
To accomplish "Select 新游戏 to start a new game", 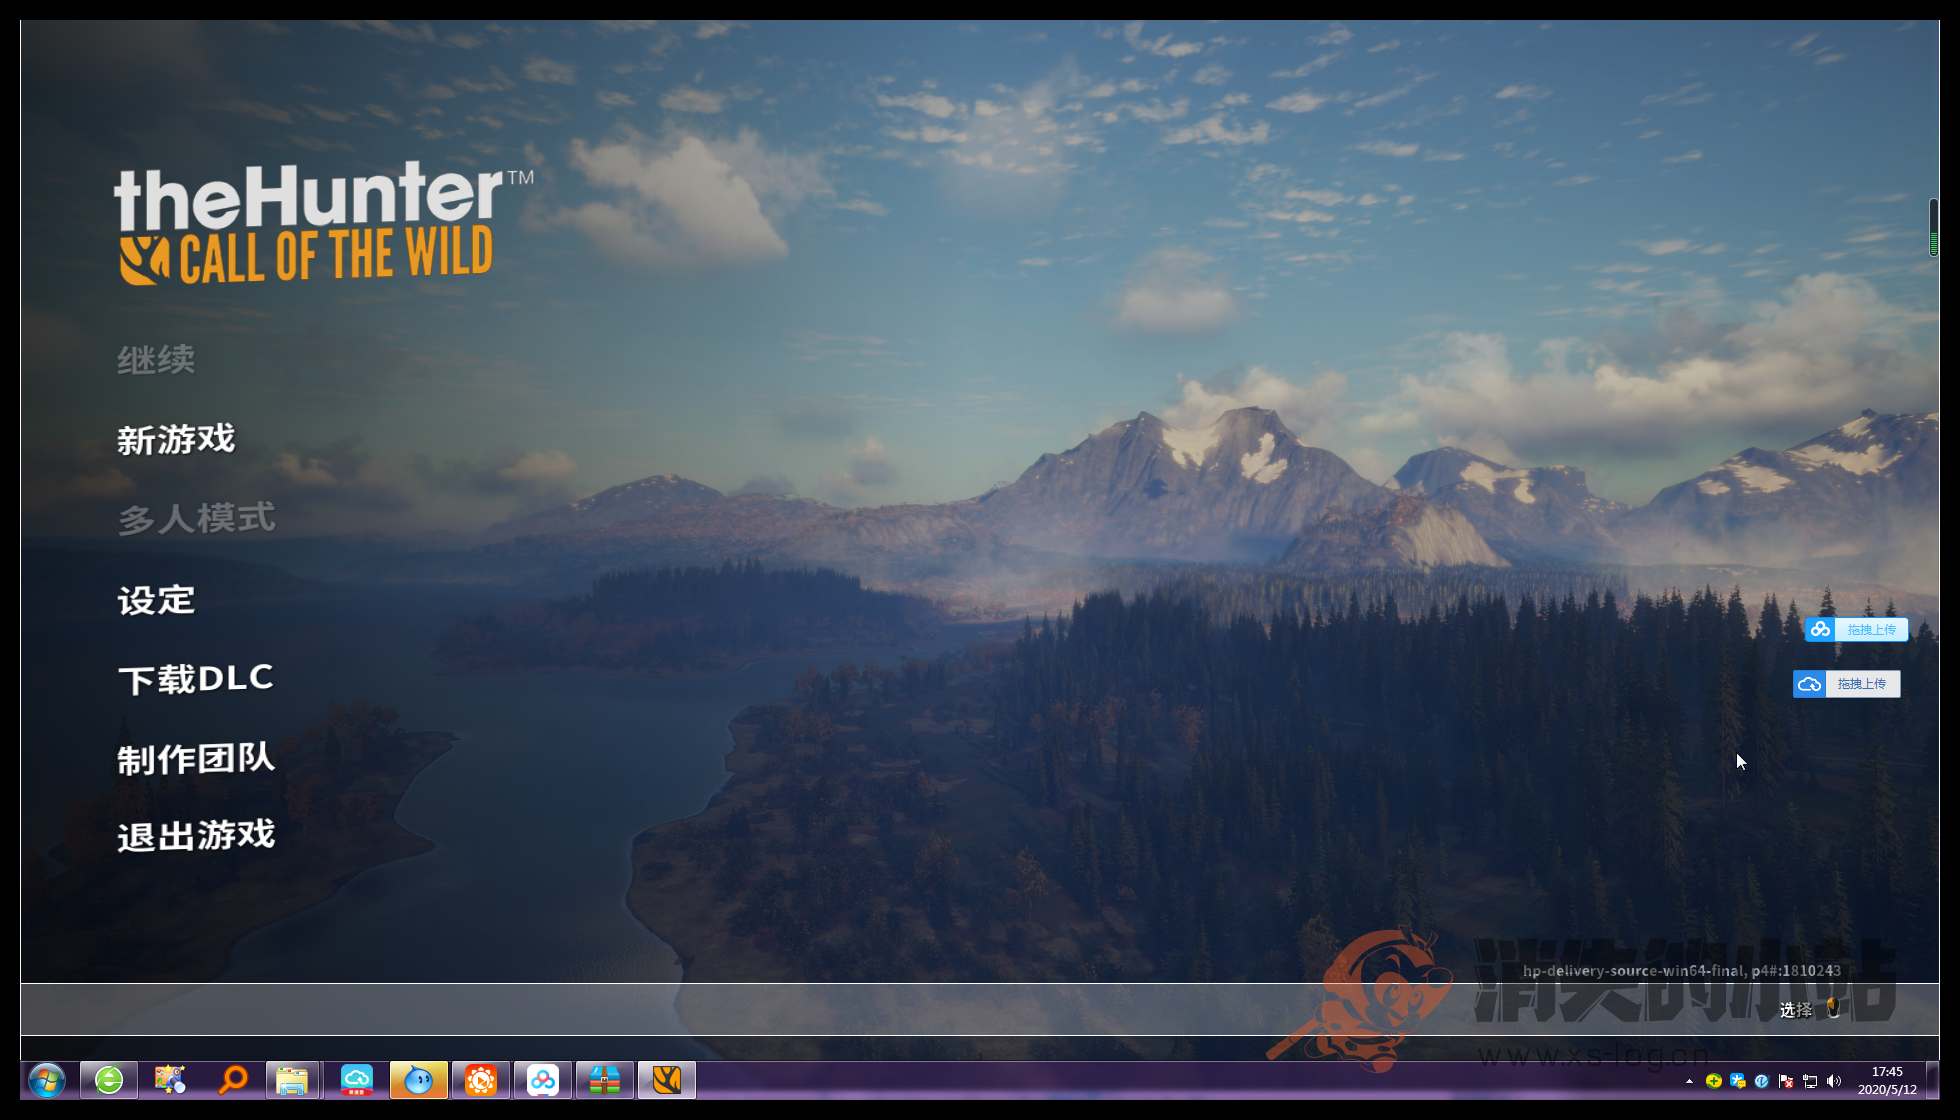I will 176,439.
